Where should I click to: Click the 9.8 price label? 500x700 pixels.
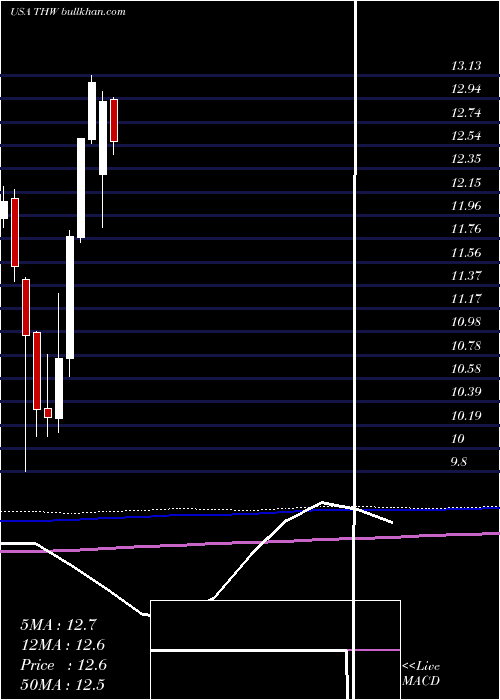pyautogui.click(x=459, y=462)
